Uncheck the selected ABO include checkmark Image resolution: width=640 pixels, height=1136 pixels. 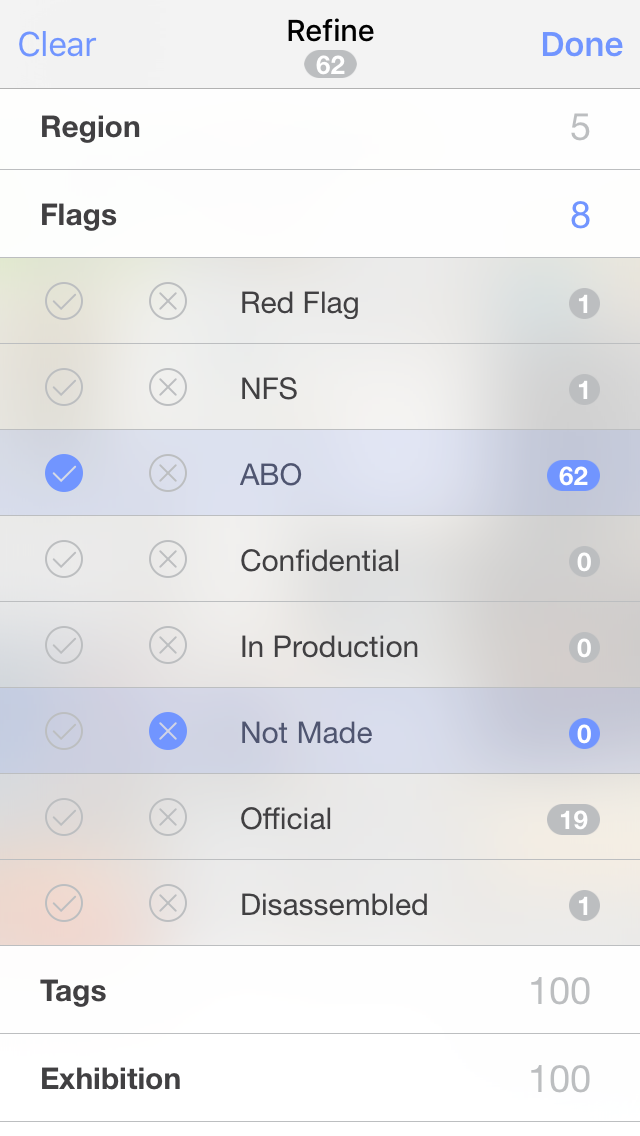point(64,474)
